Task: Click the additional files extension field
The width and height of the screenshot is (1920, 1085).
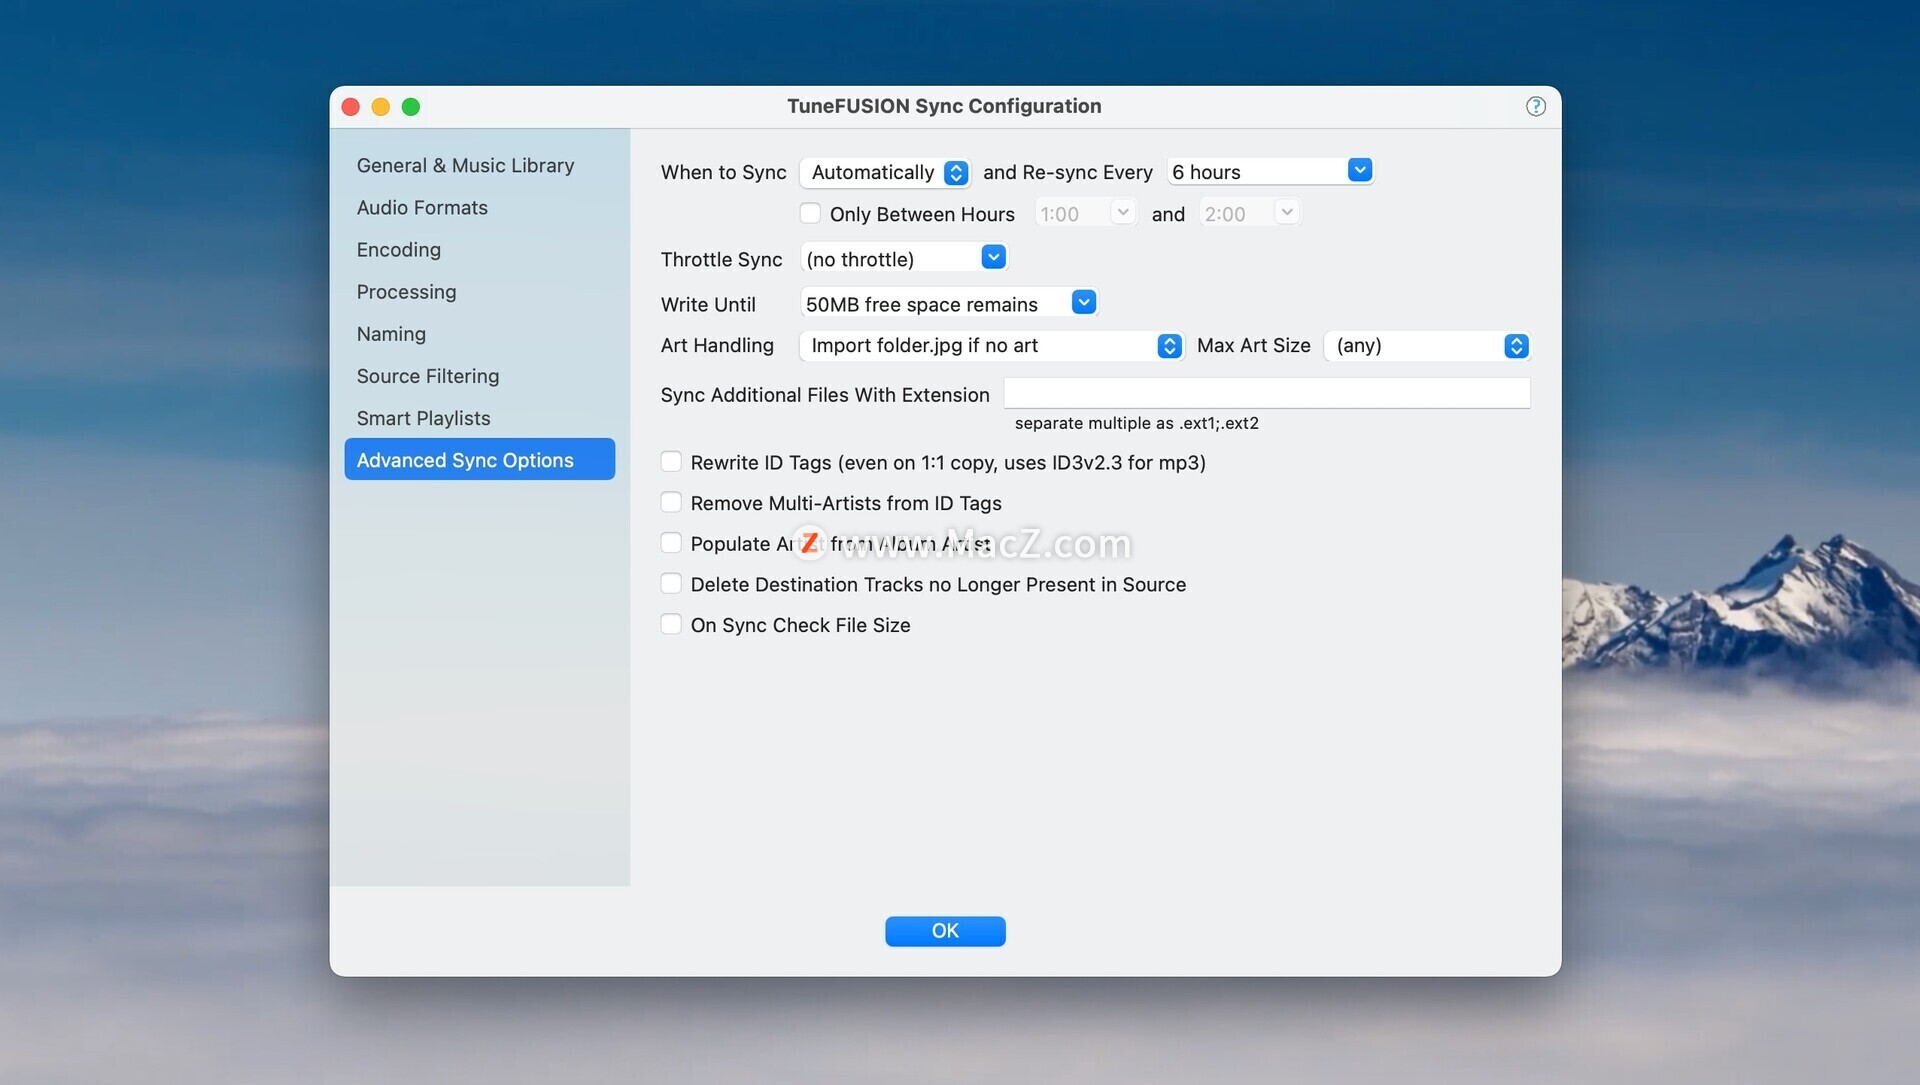Action: point(1267,393)
